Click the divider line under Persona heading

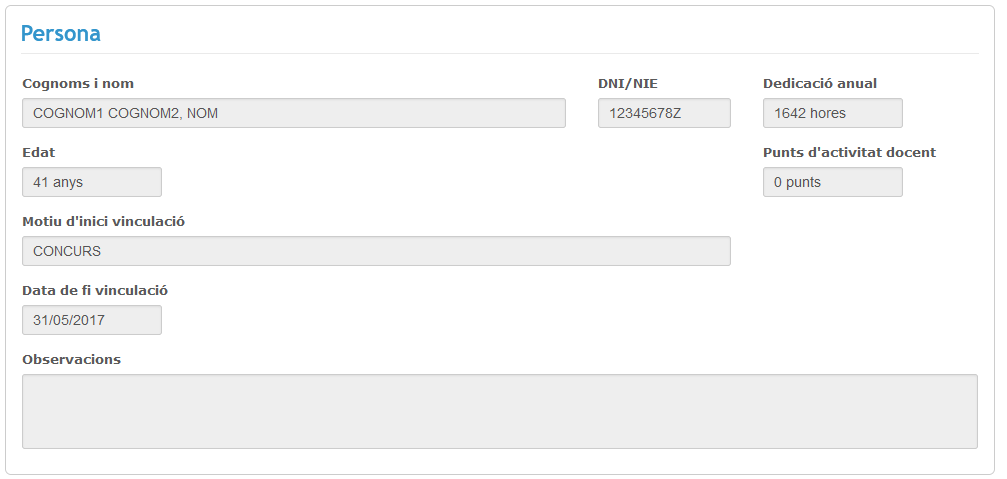pyautogui.click(x=499, y=53)
